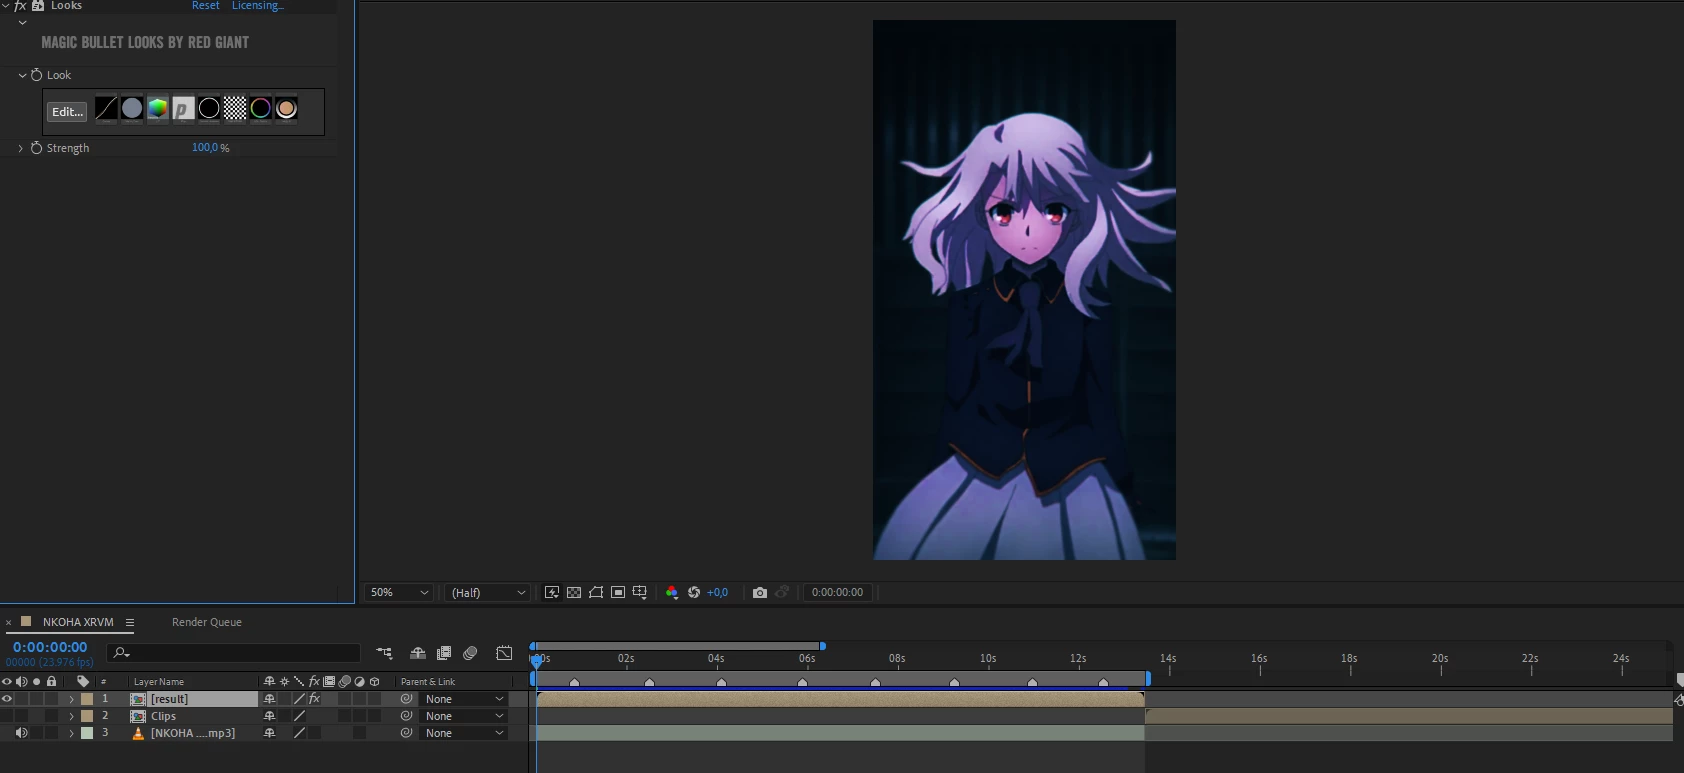Collapse the Look property group
1684x773 pixels.
(22, 75)
